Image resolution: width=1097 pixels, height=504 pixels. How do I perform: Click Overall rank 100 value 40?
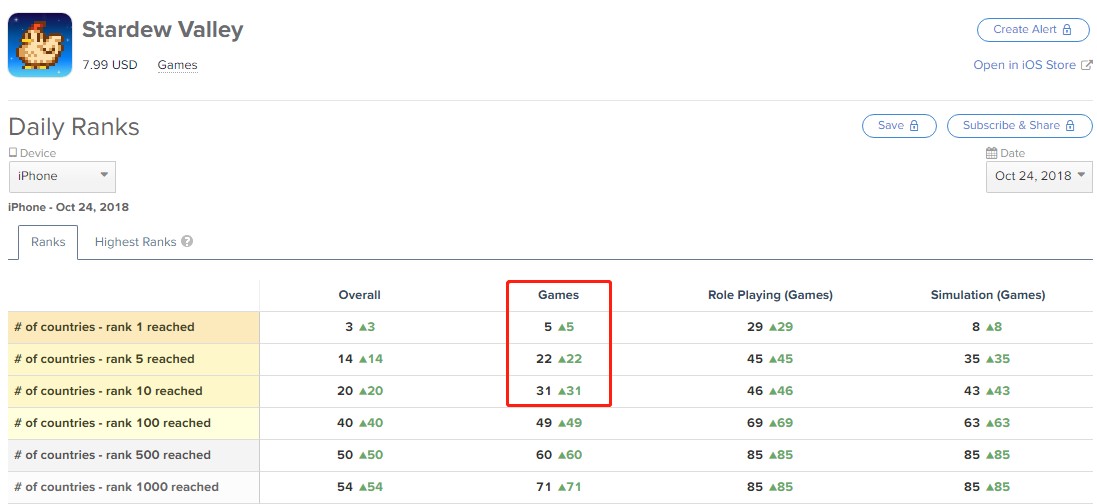[345, 423]
